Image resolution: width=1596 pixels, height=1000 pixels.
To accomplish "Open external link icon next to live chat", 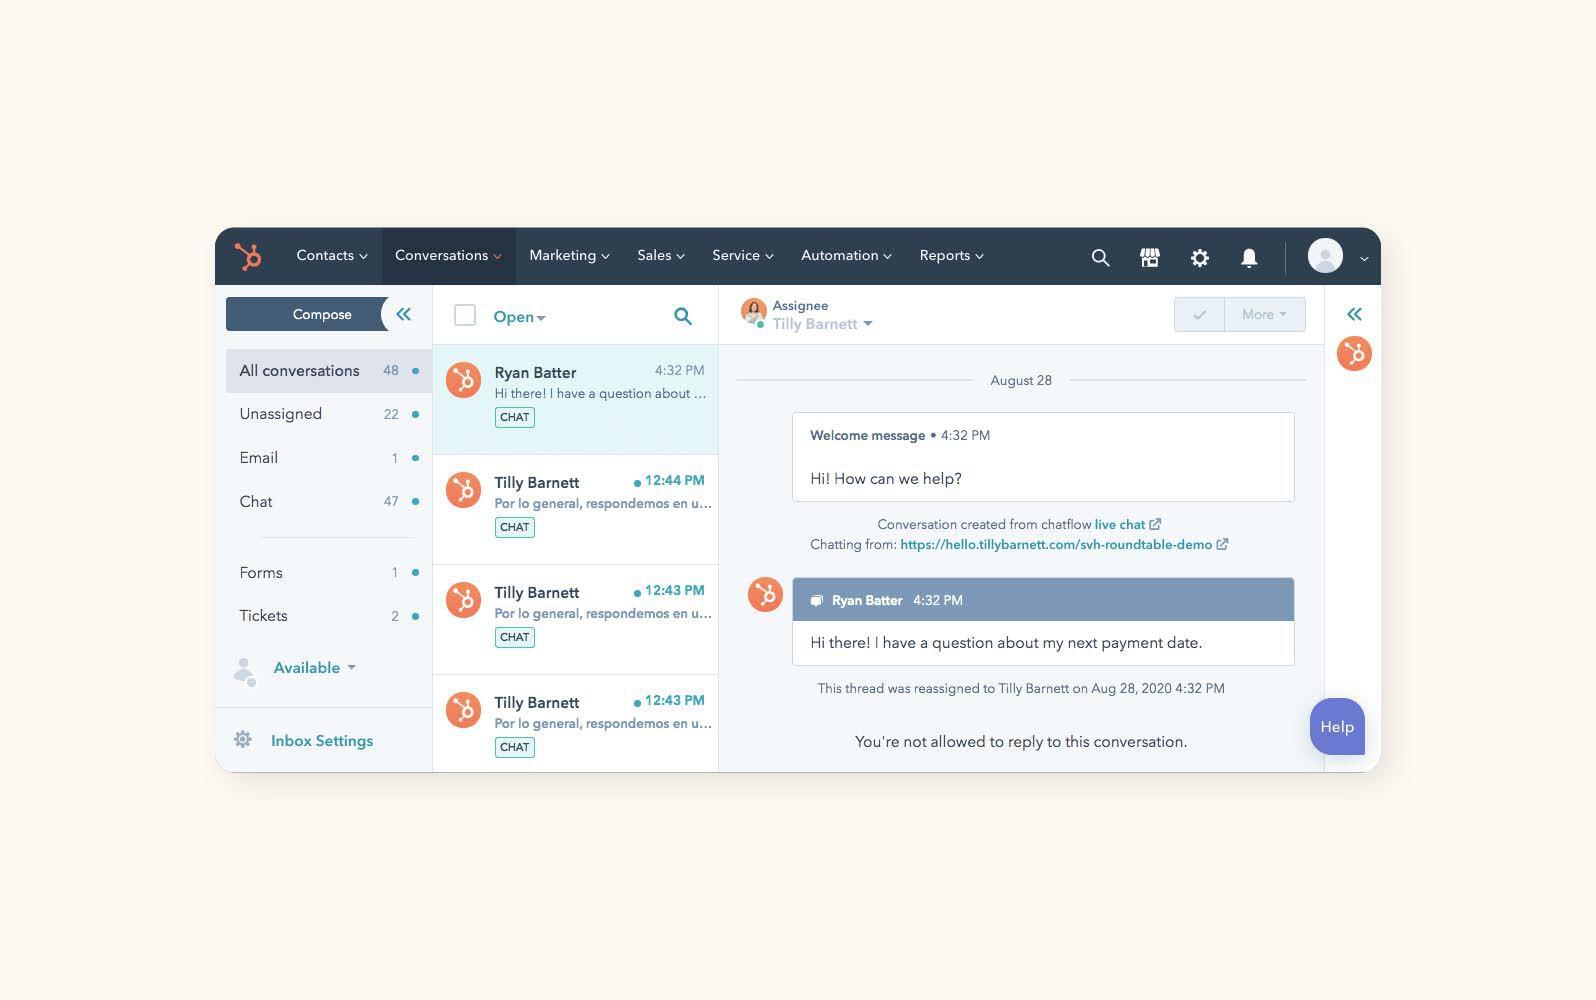I will [1155, 524].
